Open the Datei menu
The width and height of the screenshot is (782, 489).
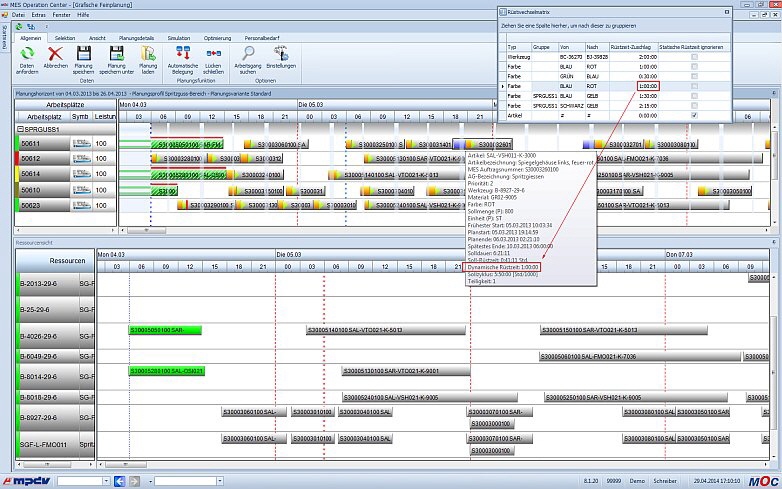[x=18, y=15]
